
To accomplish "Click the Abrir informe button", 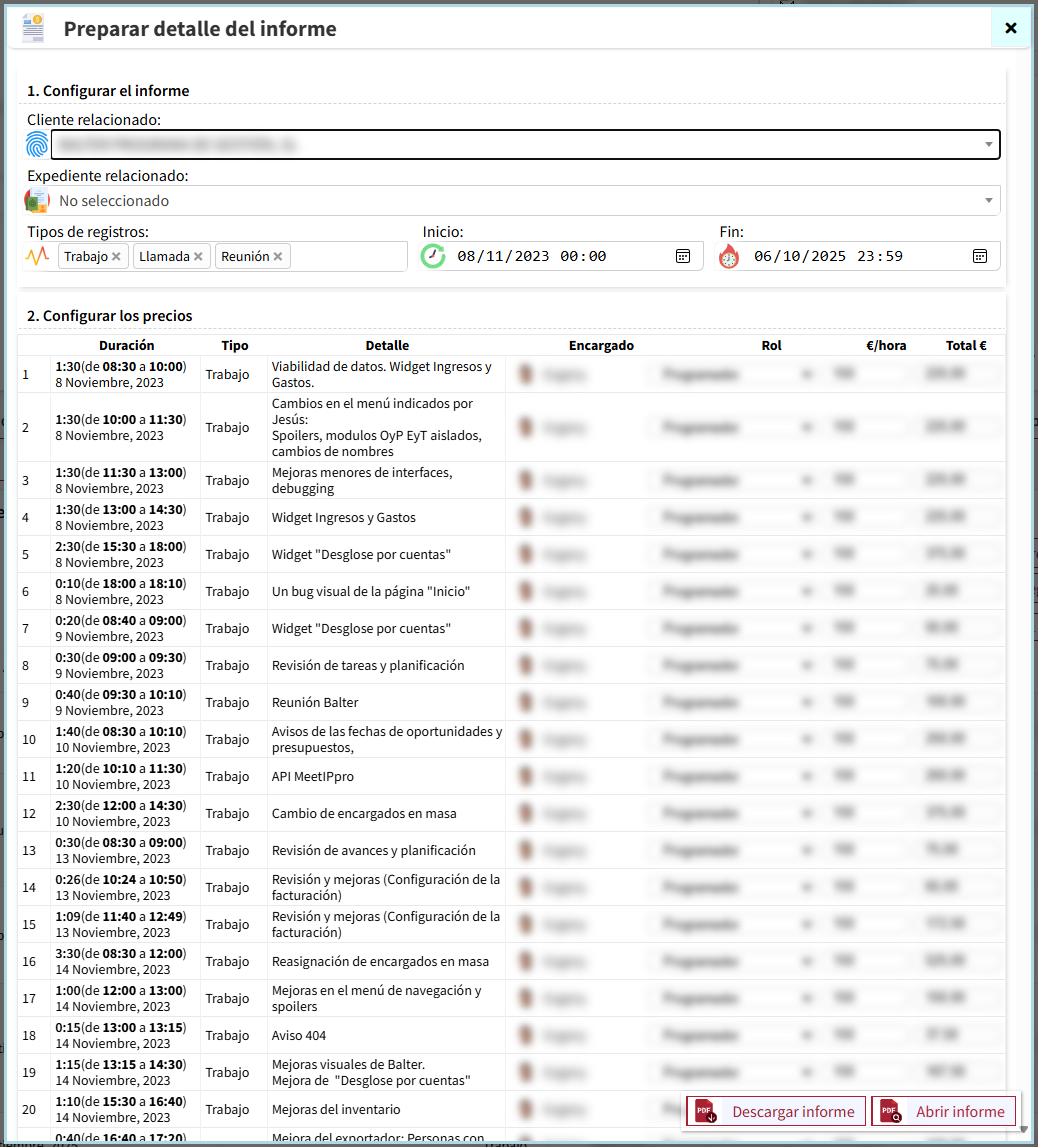I will click(x=943, y=1111).
